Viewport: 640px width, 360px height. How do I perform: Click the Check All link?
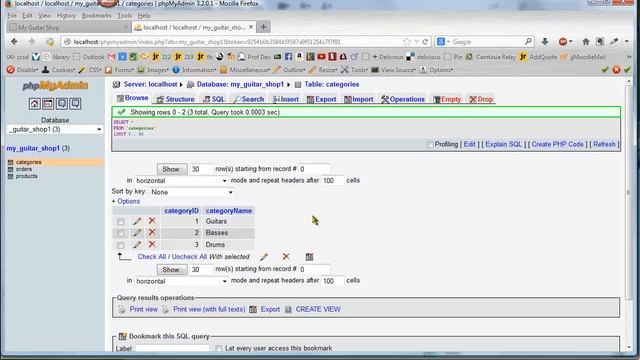[152, 257]
